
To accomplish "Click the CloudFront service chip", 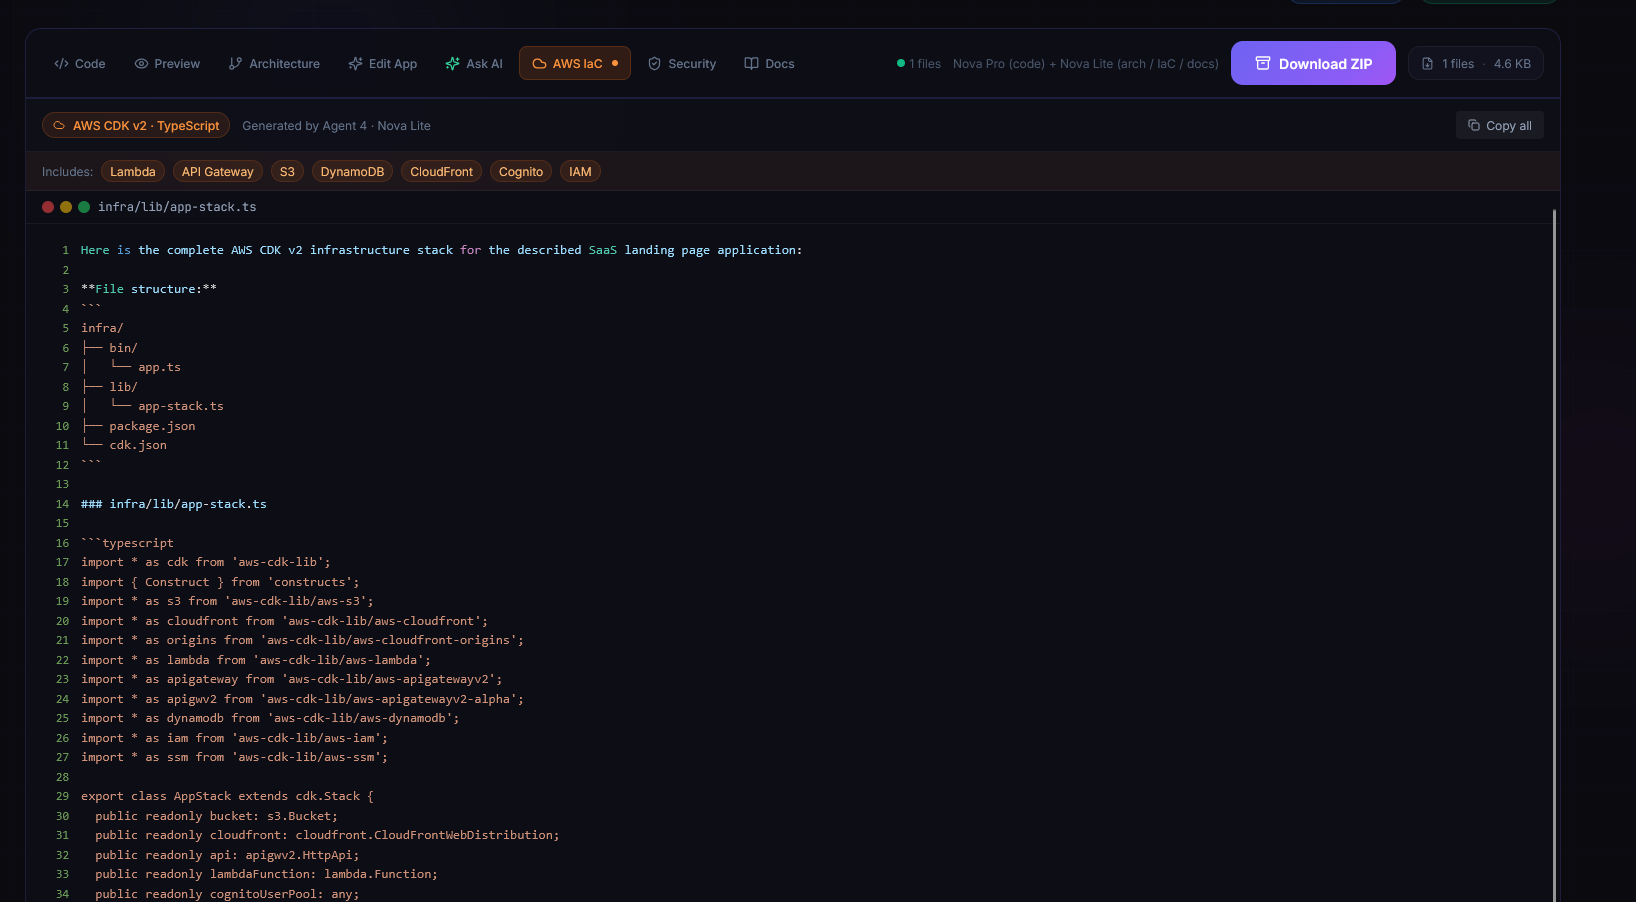I will [441, 172].
